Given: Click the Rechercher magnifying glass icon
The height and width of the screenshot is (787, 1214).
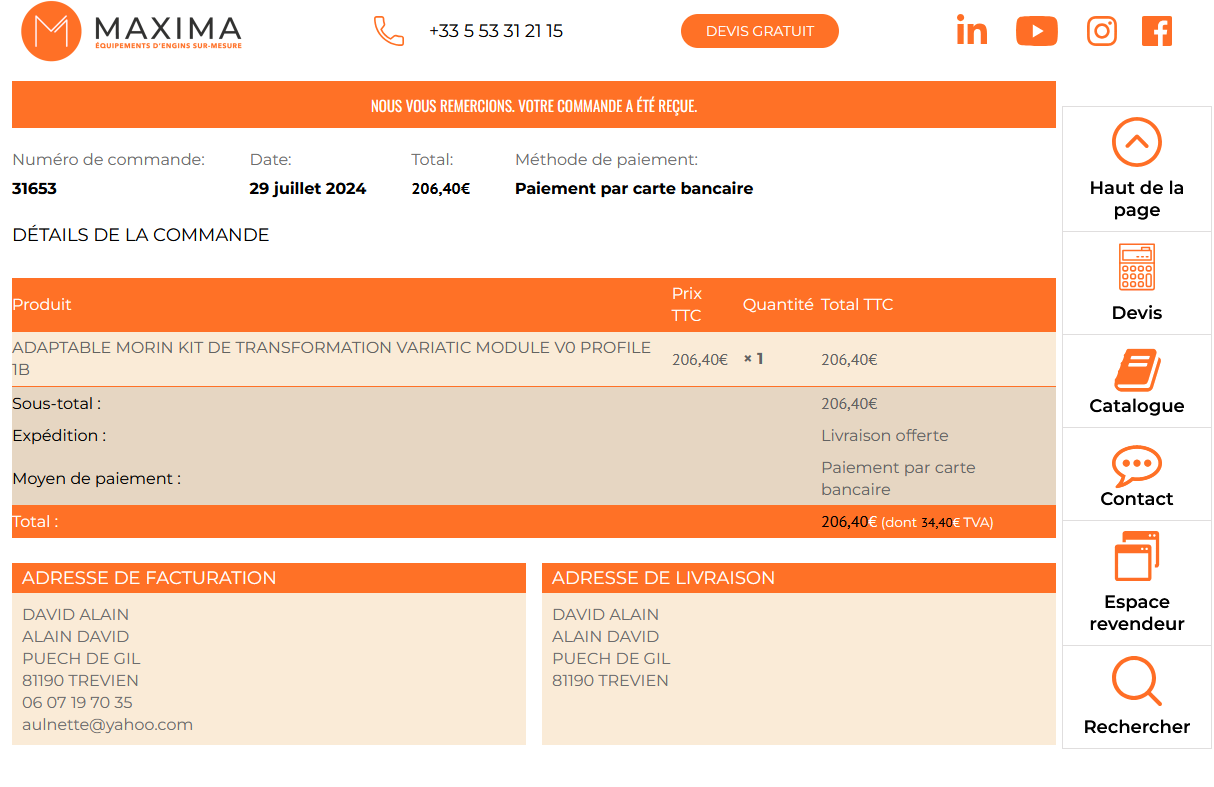Looking at the screenshot, I should click(1136, 681).
